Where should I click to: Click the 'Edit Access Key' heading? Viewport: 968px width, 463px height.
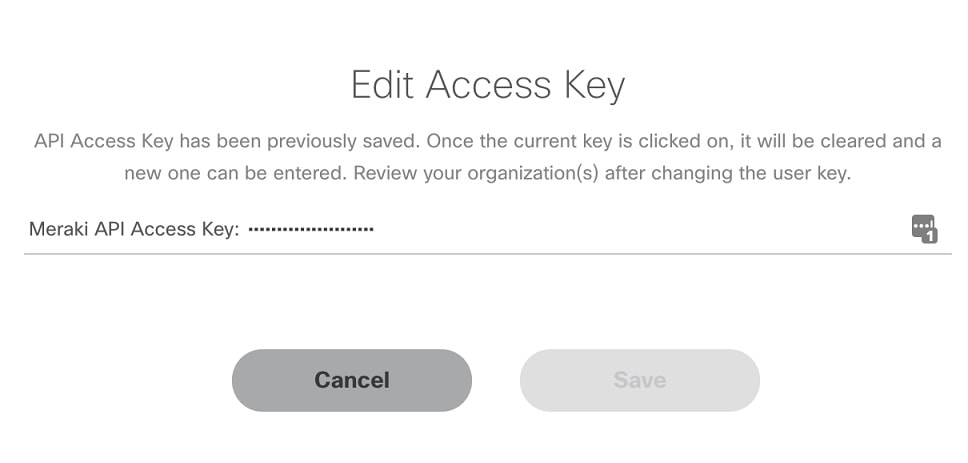pyautogui.click(x=488, y=85)
